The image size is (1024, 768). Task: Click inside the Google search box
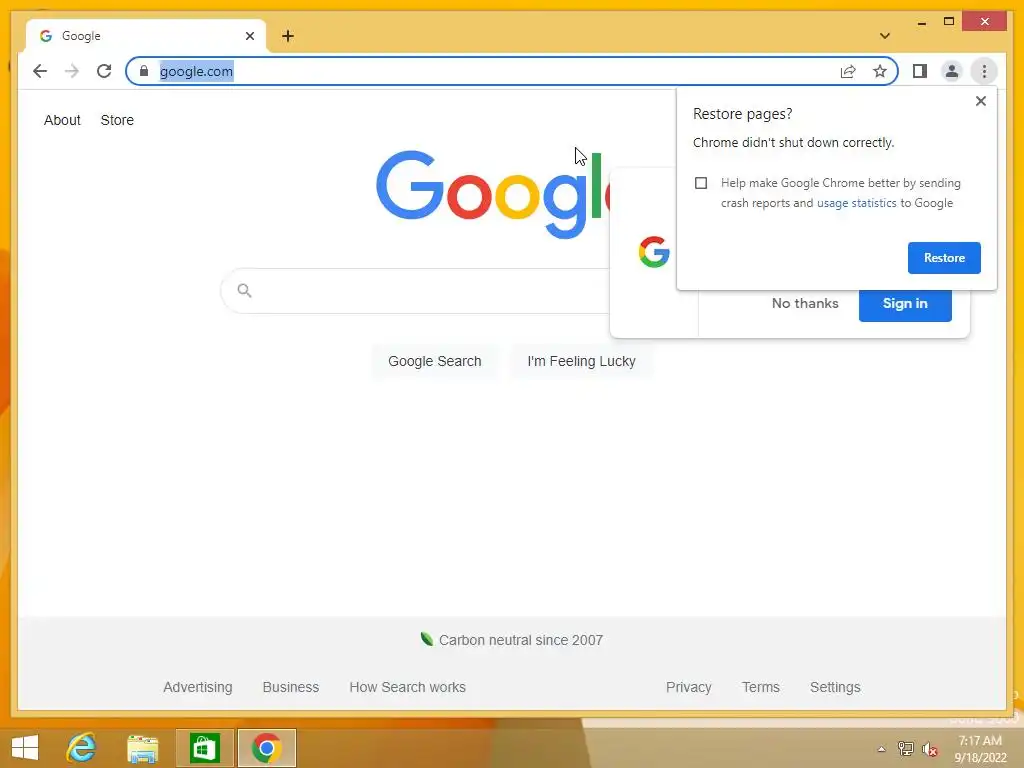(x=418, y=291)
